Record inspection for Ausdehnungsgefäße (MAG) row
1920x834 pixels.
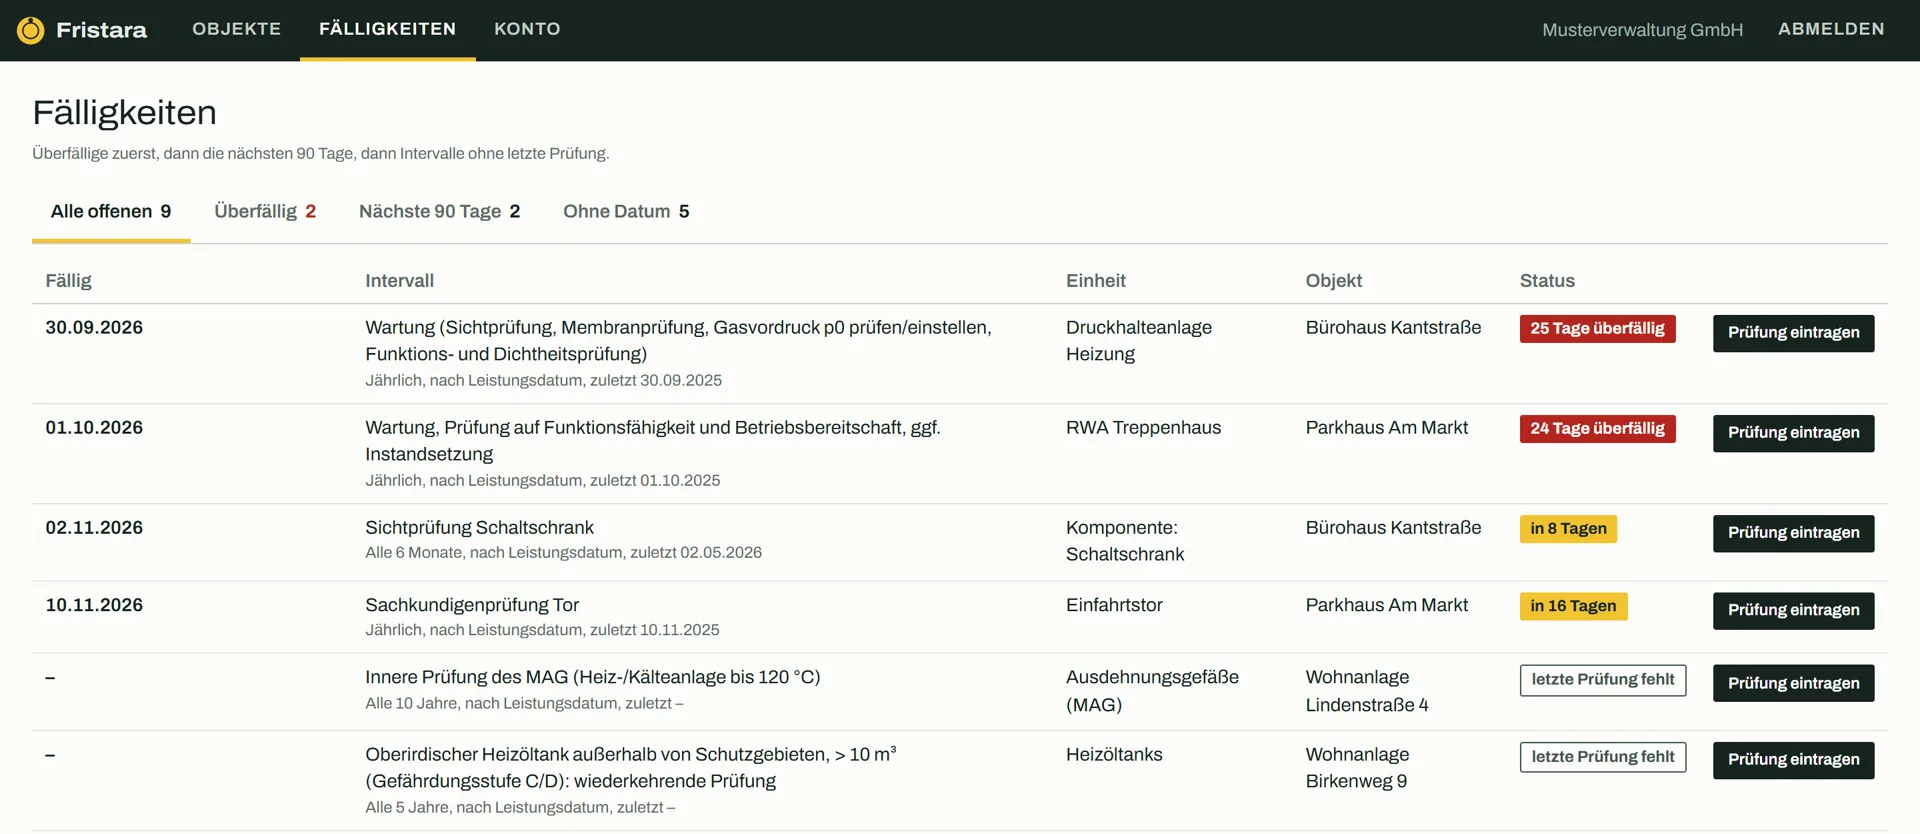(1793, 683)
